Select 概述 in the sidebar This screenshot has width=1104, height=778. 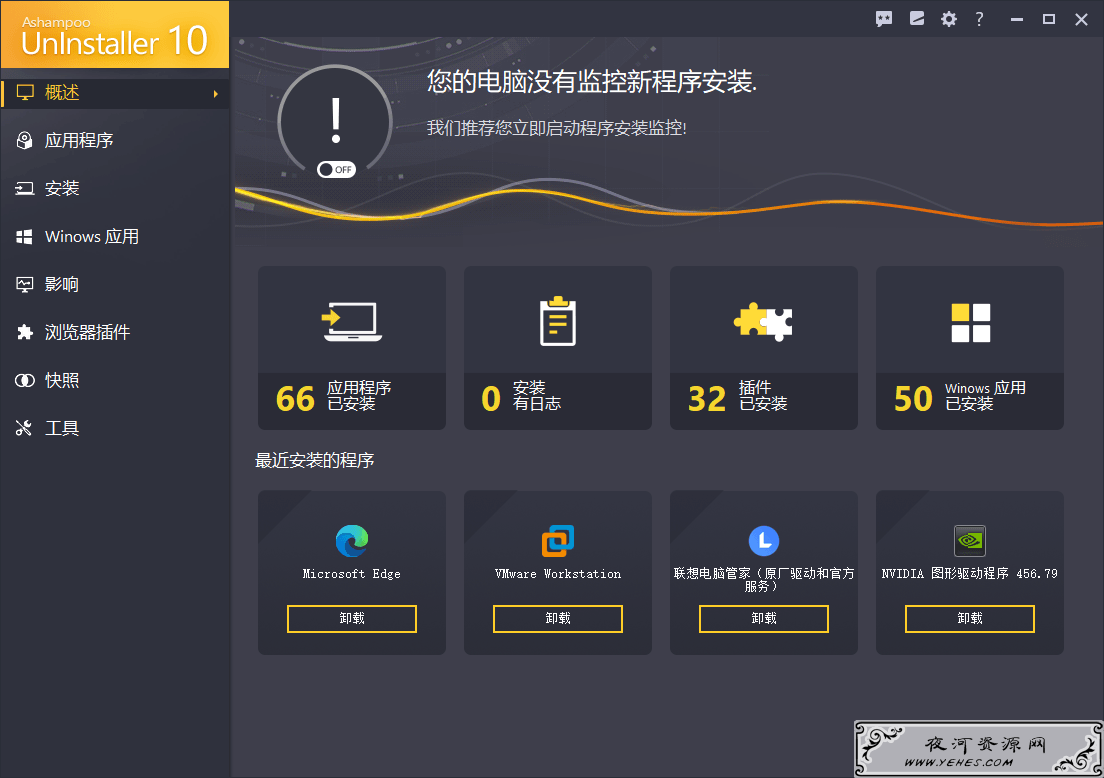[115, 93]
